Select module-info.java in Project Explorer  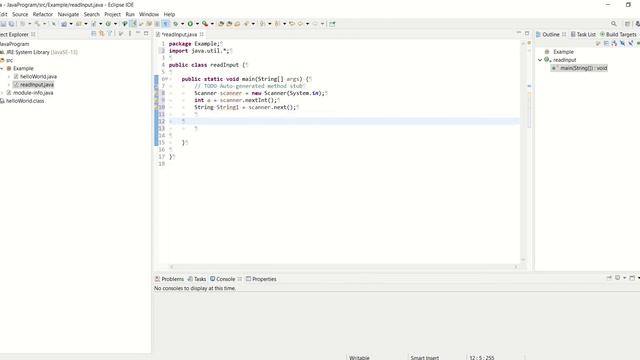click(33, 93)
